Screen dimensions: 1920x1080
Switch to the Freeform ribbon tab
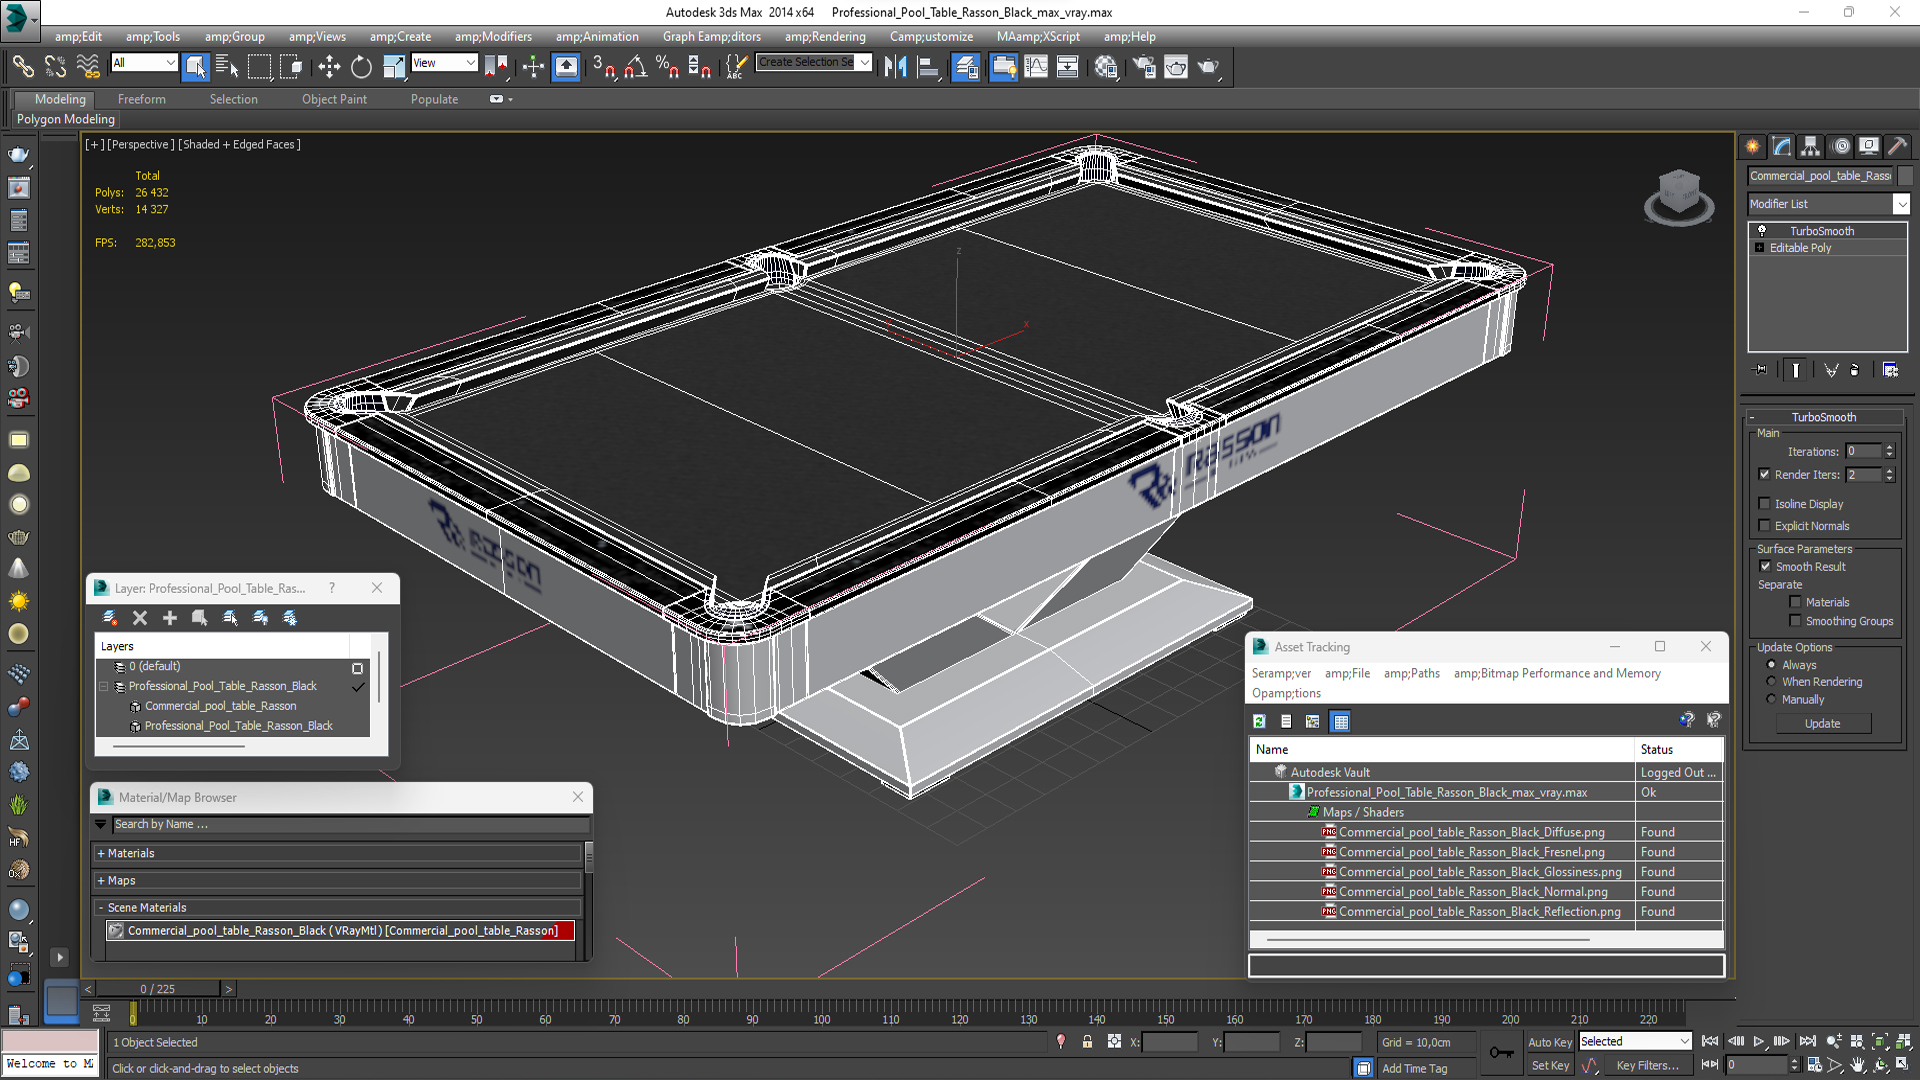coord(142,100)
